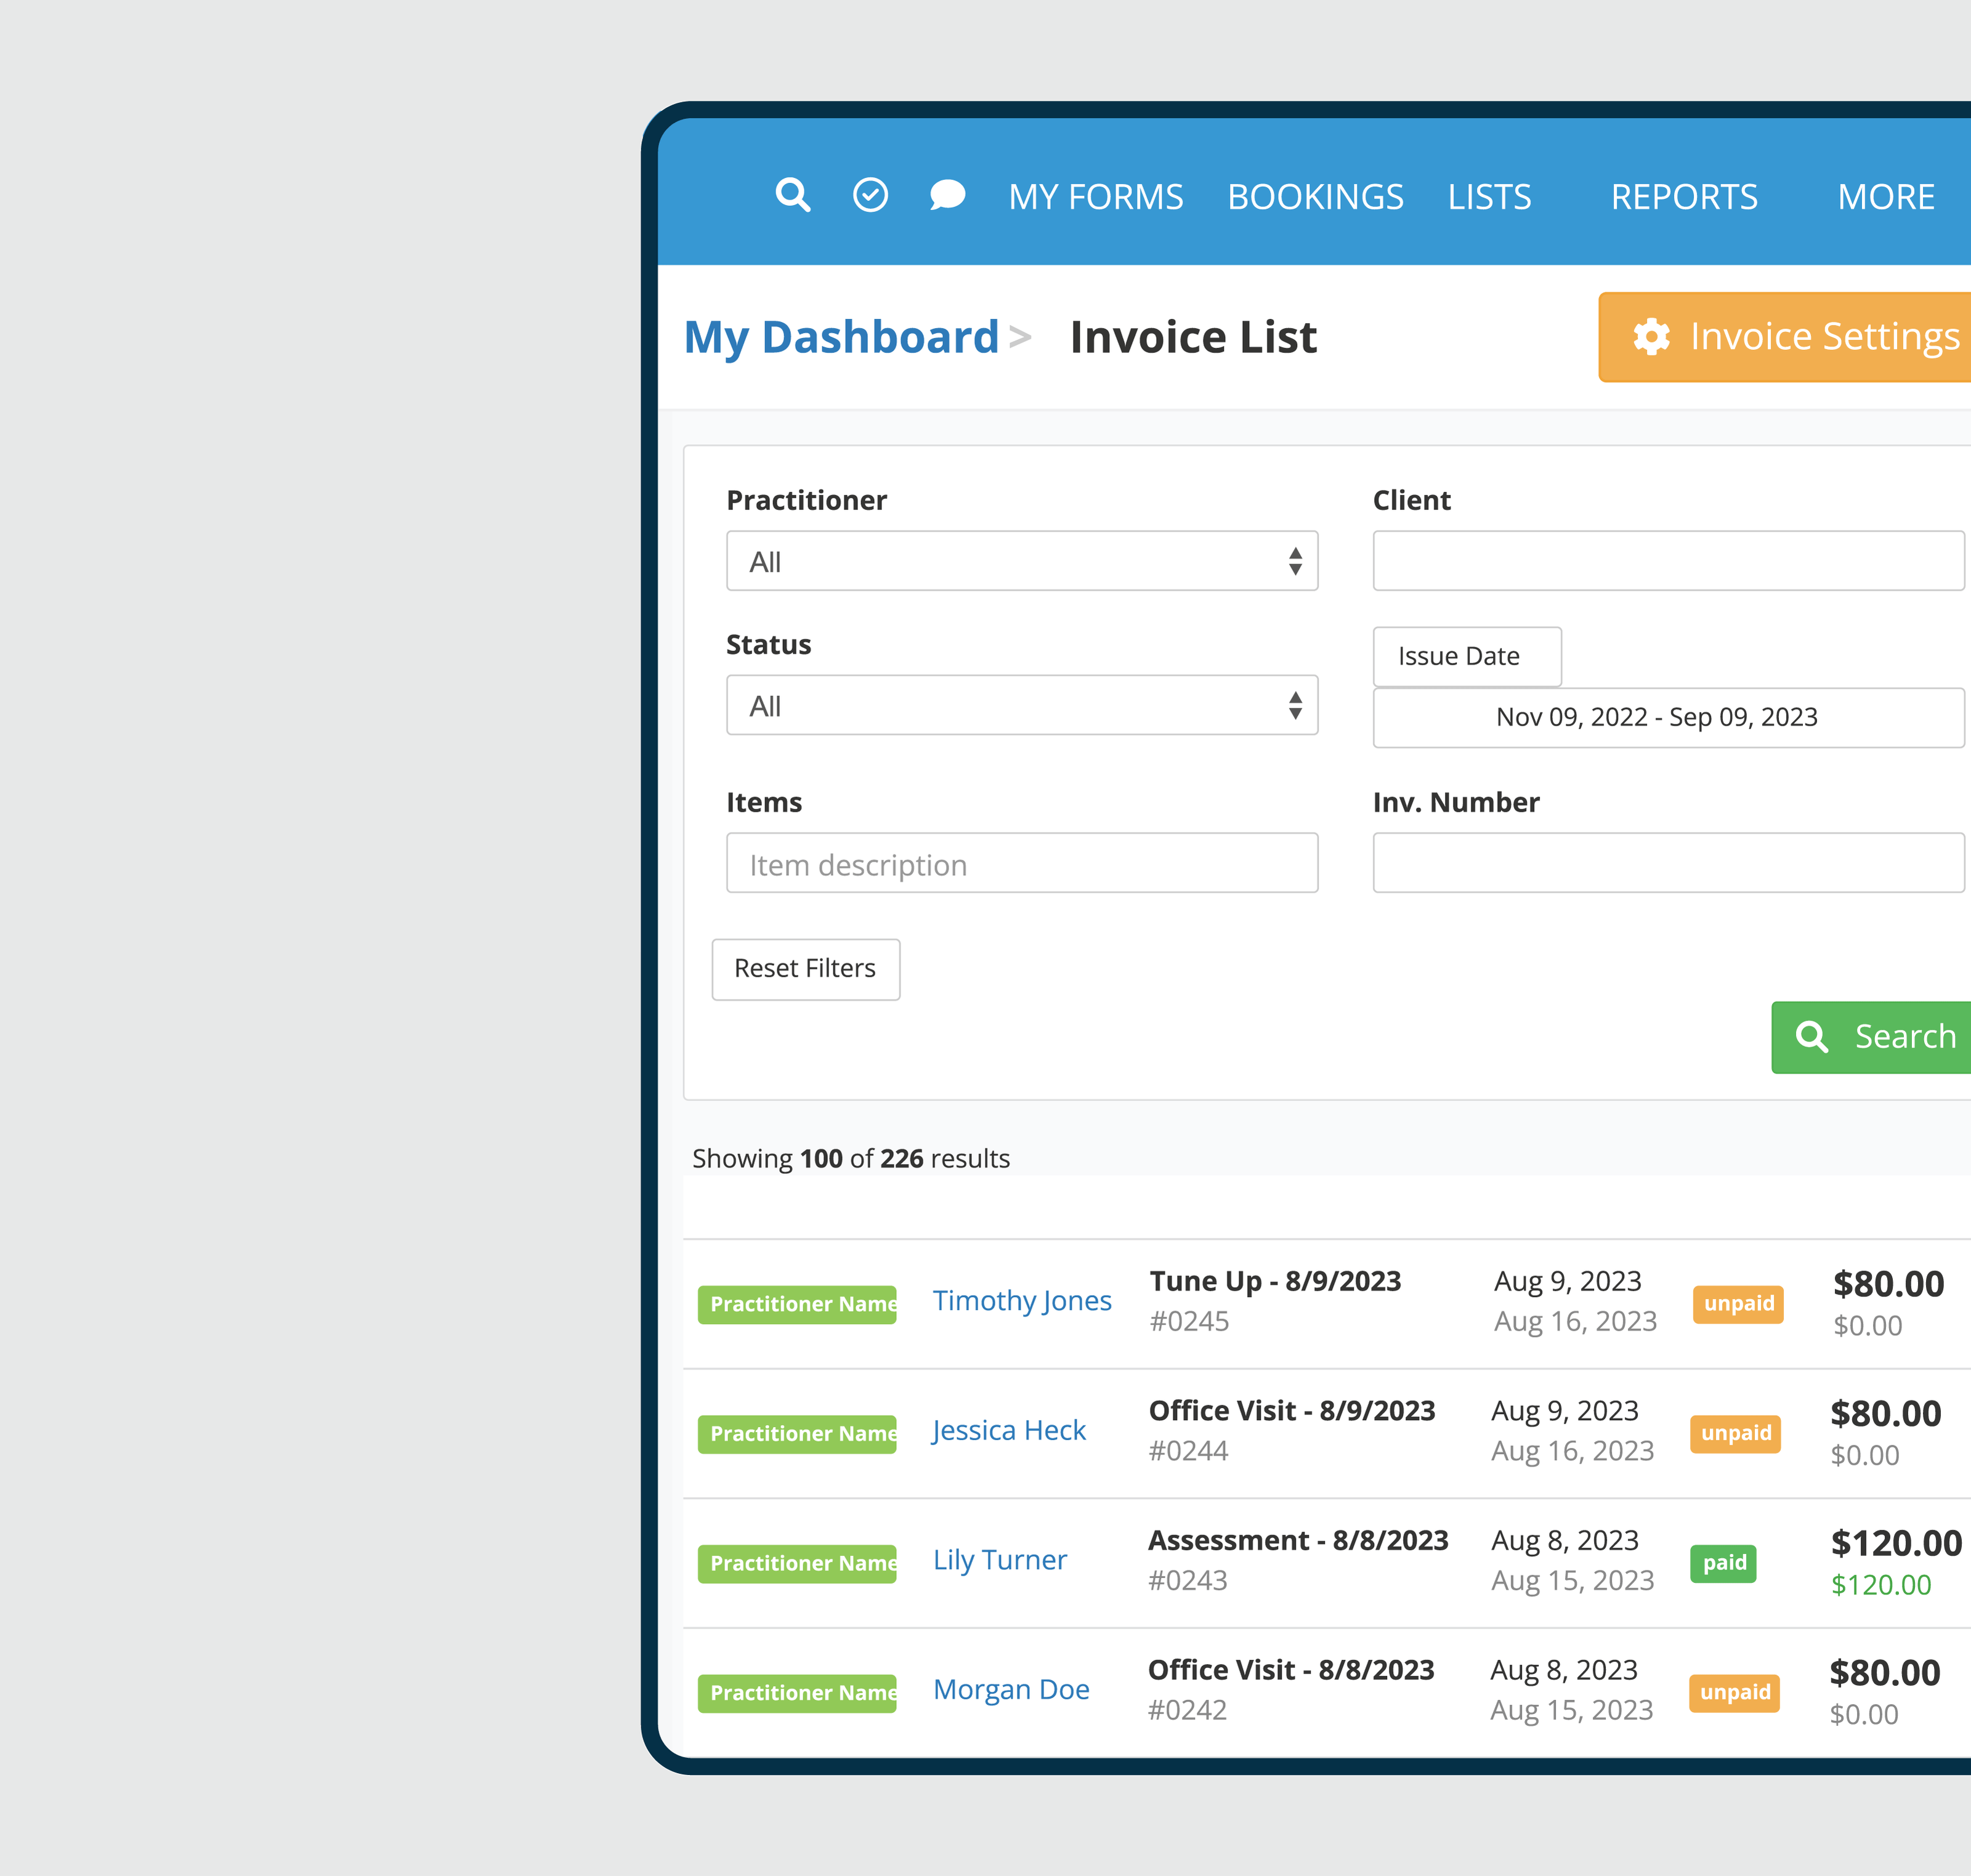Click the paid status badge for Lily Turner
Image resolution: width=1971 pixels, height=1876 pixels.
pos(1723,1563)
